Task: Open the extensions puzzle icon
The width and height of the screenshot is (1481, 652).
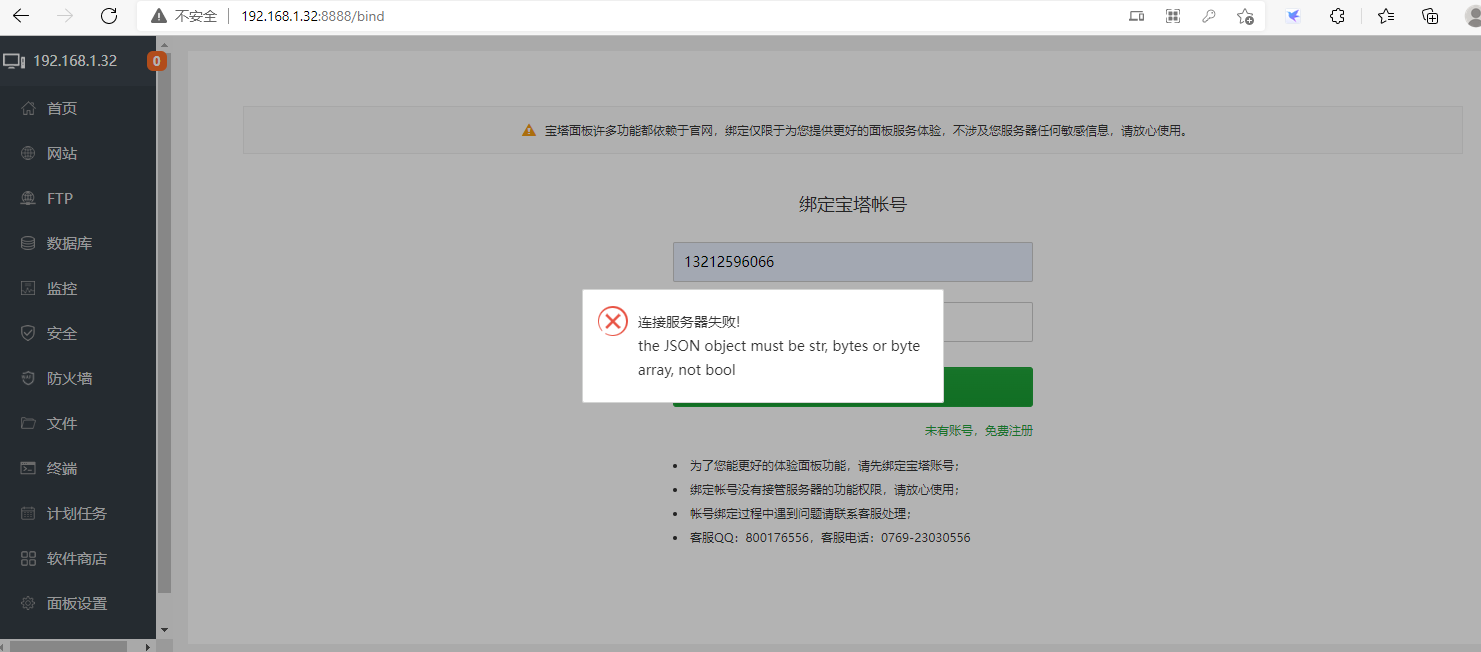Action: coord(1337,16)
